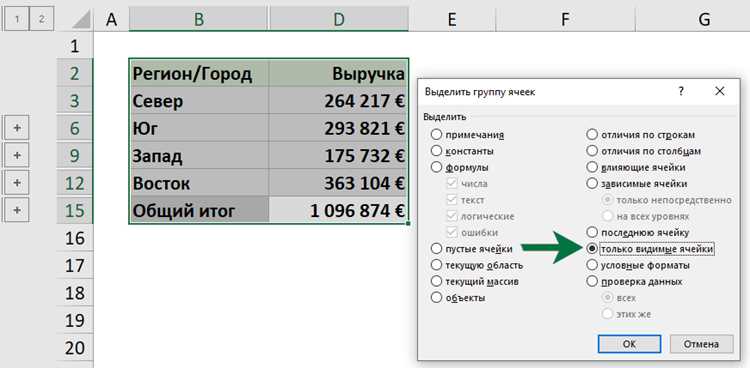Image resolution: width=750 pixels, height=368 pixels.
Task: Select the 'Запад' cell
Action: pyautogui.click(x=199, y=156)
